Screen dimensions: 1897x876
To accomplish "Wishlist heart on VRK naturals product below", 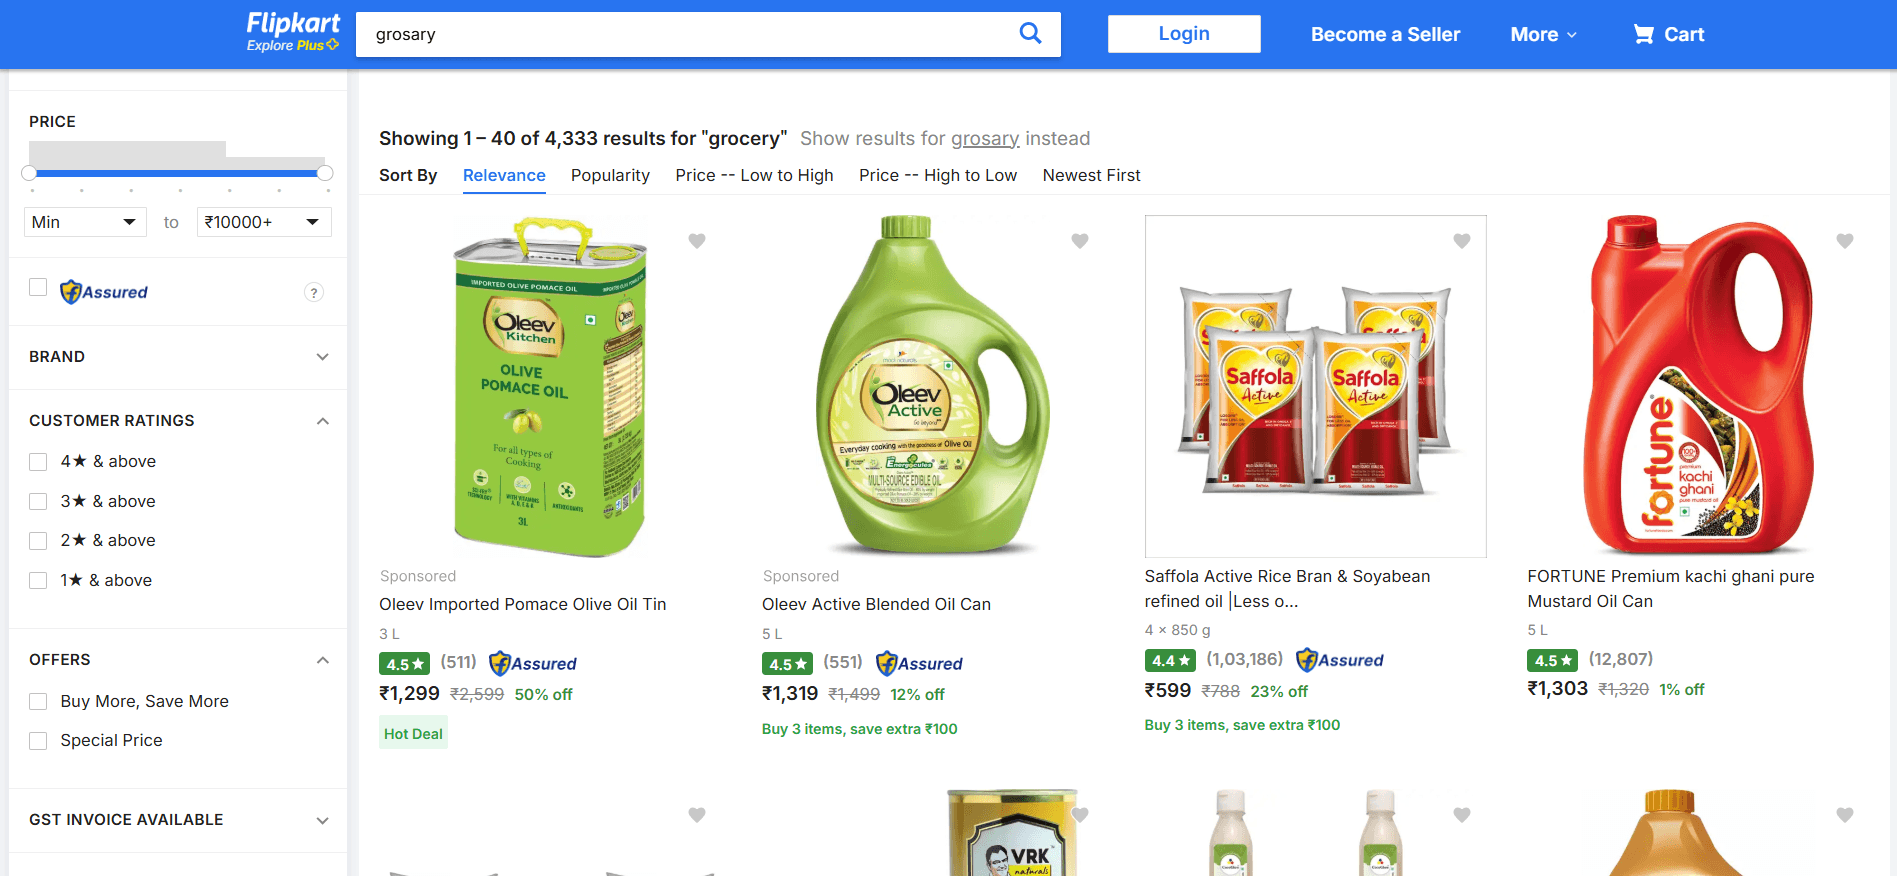I will [x=1080, y=814].
